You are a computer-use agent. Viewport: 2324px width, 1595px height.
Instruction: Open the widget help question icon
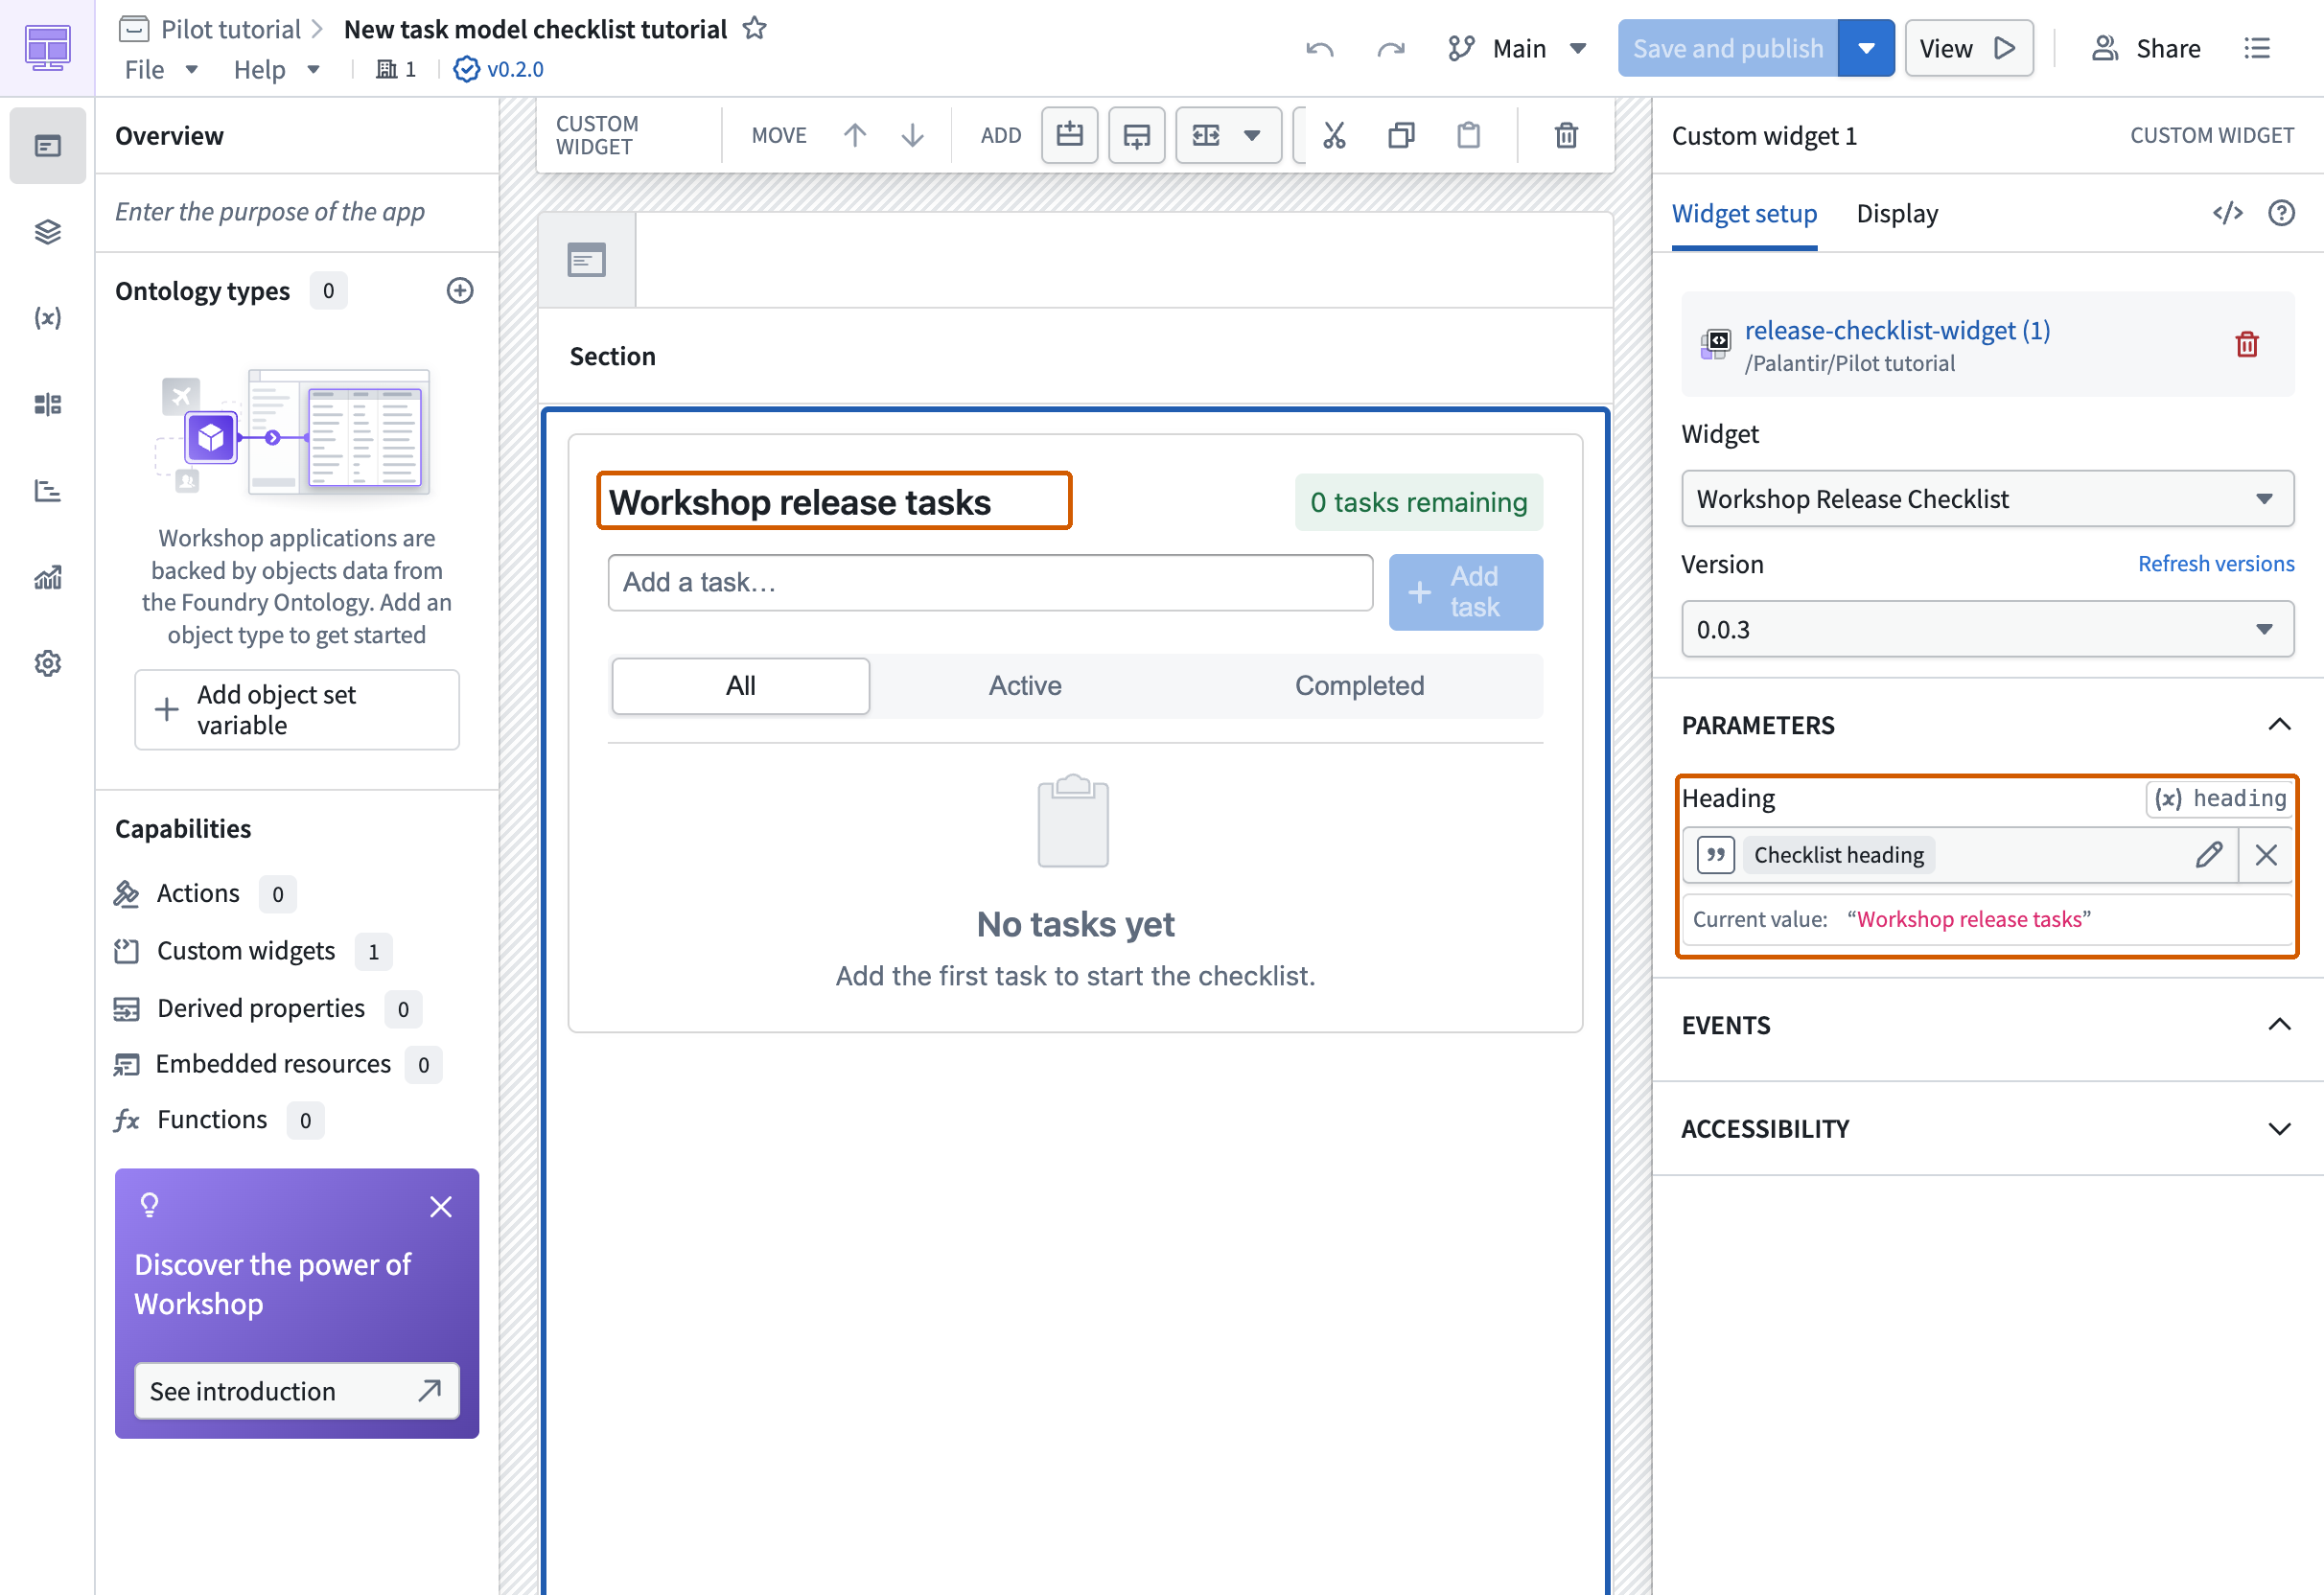(x=2281, y=213)
